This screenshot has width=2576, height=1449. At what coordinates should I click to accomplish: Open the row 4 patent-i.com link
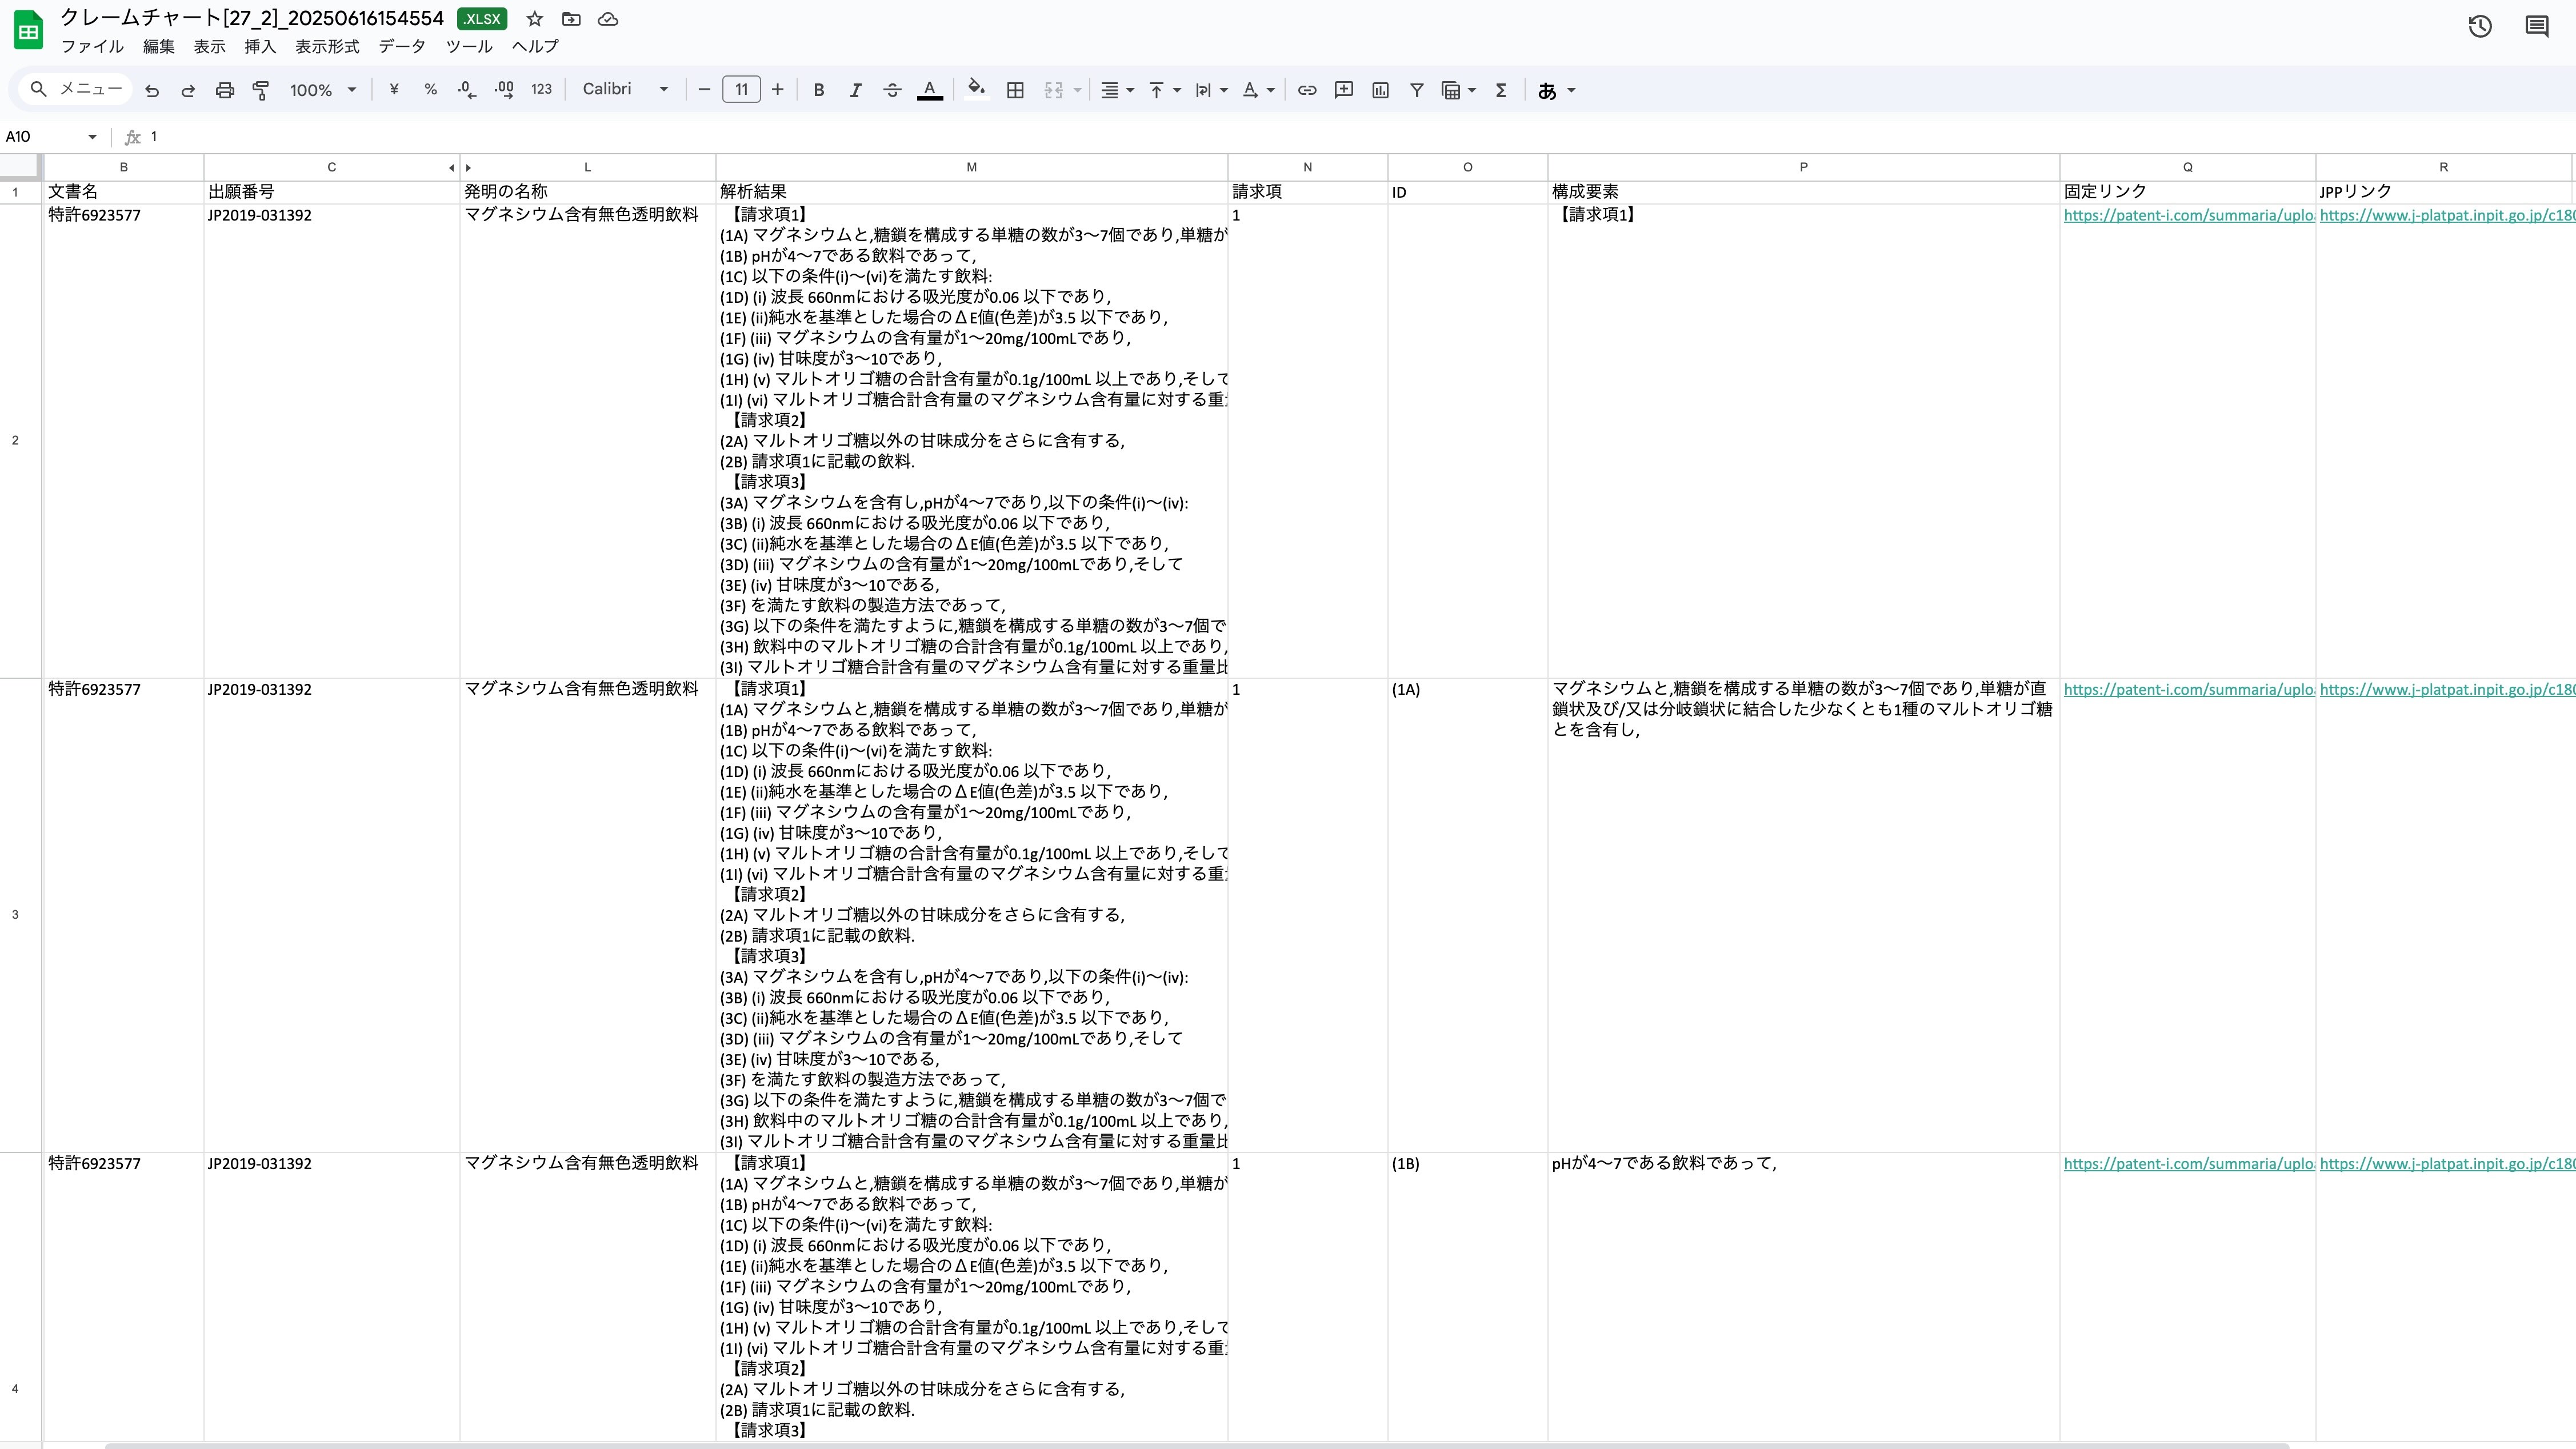click(x=2188, y=1164)
